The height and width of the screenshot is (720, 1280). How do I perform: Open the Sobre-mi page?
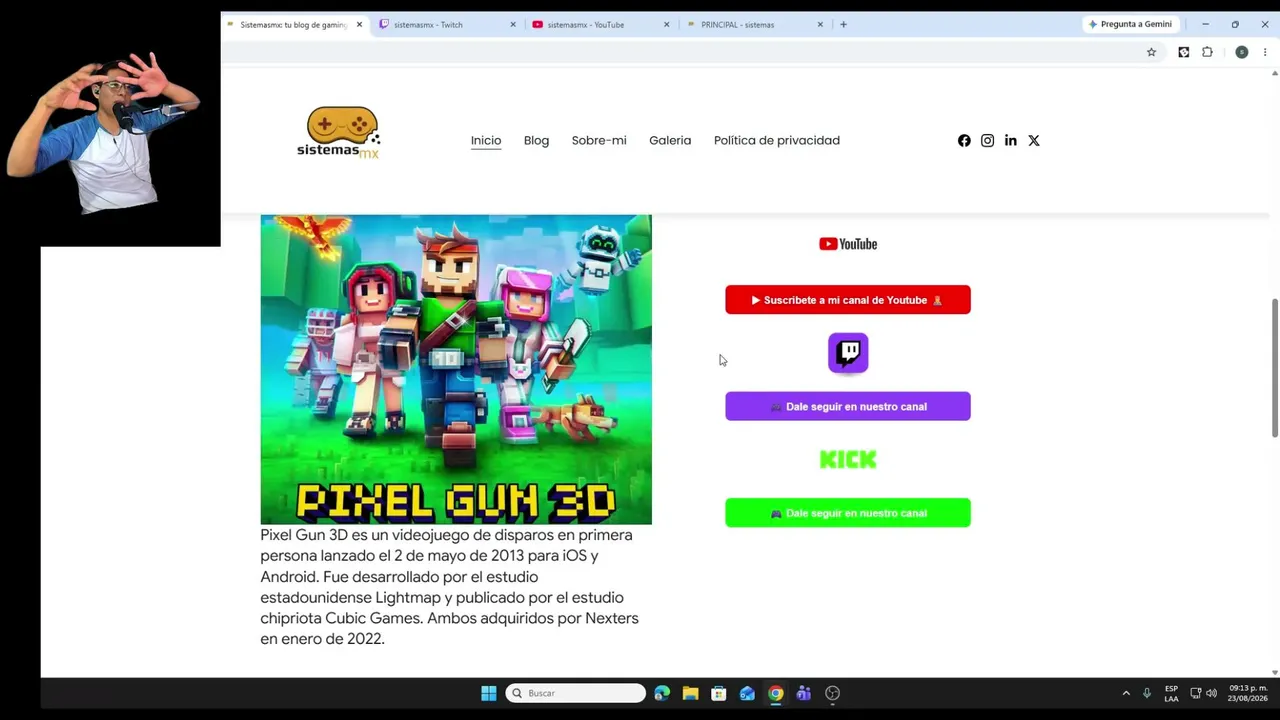pyautogui.click(x=599, y=140)
